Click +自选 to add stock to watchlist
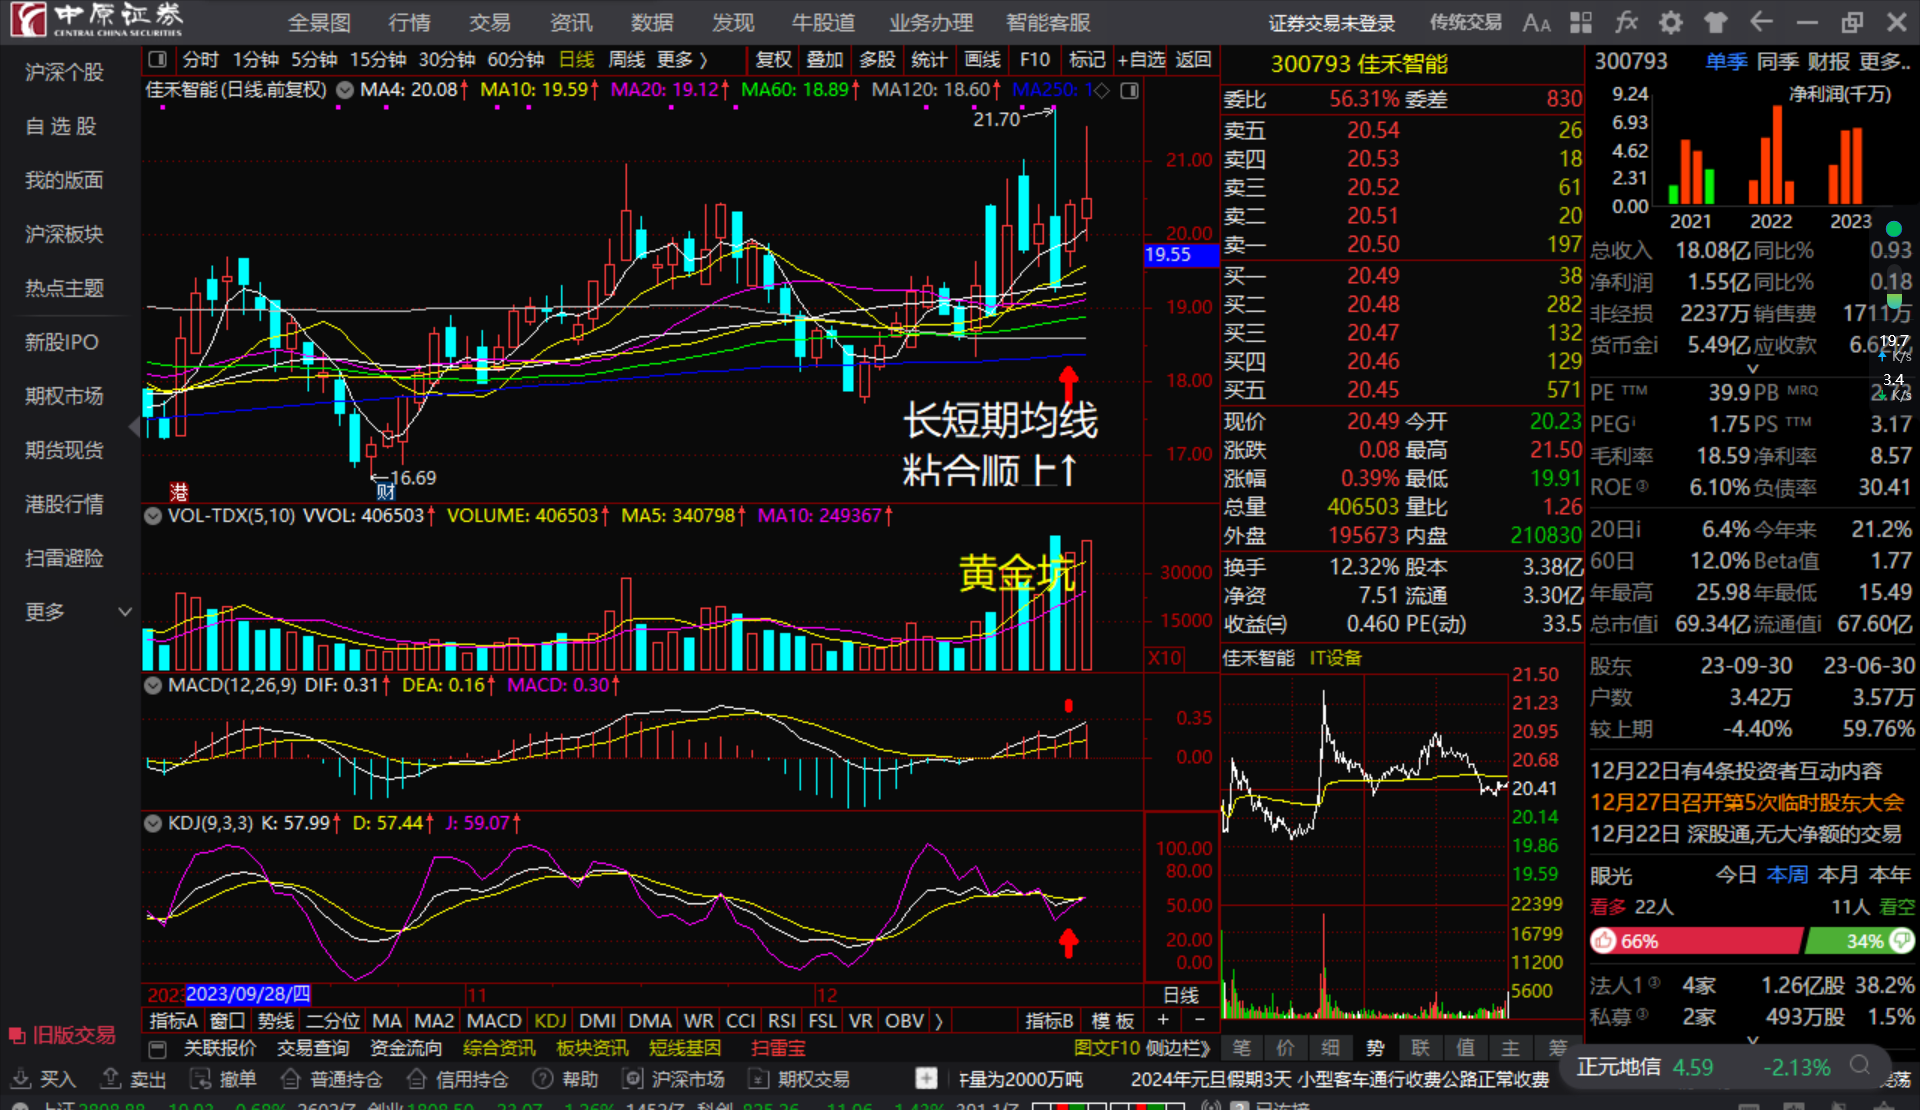 pyautogui.click(x=1140, y=59)
